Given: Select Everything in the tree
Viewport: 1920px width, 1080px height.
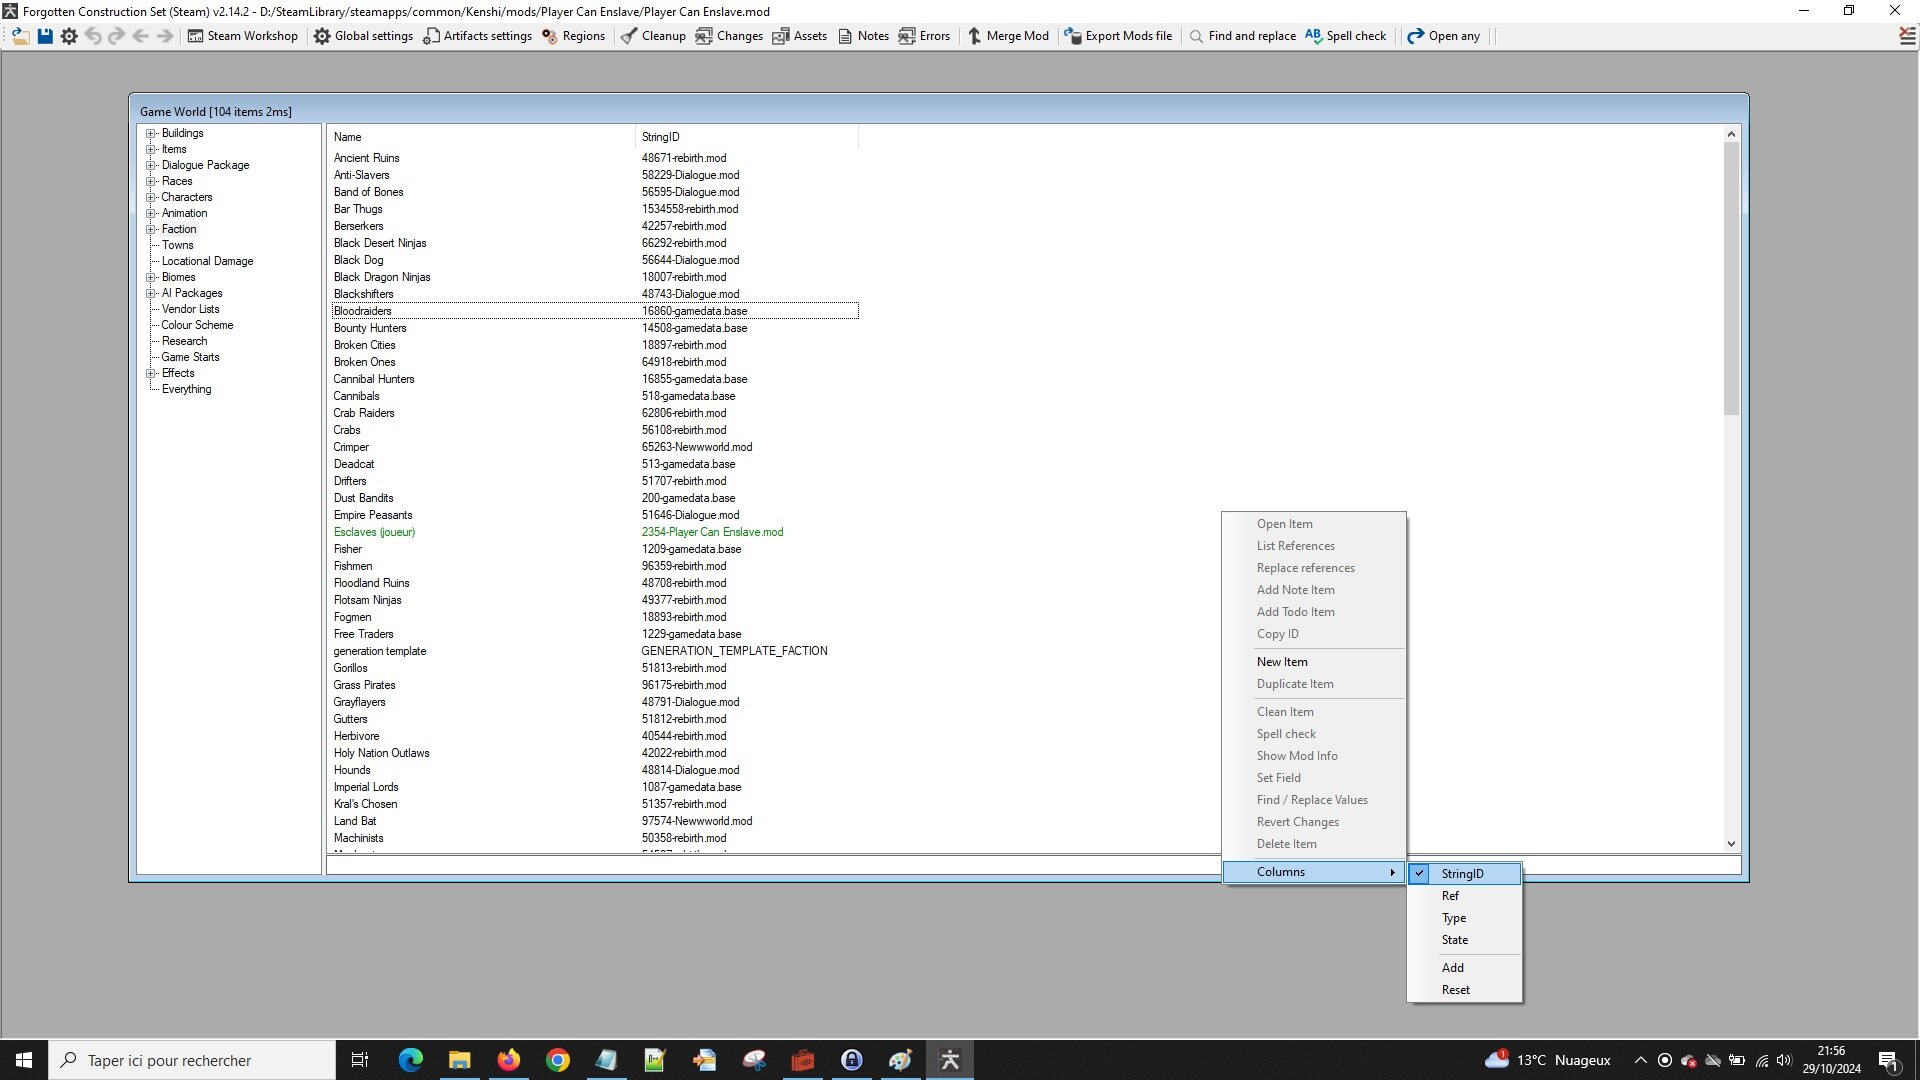Looking at the screenshot, I should coord(186,389).
